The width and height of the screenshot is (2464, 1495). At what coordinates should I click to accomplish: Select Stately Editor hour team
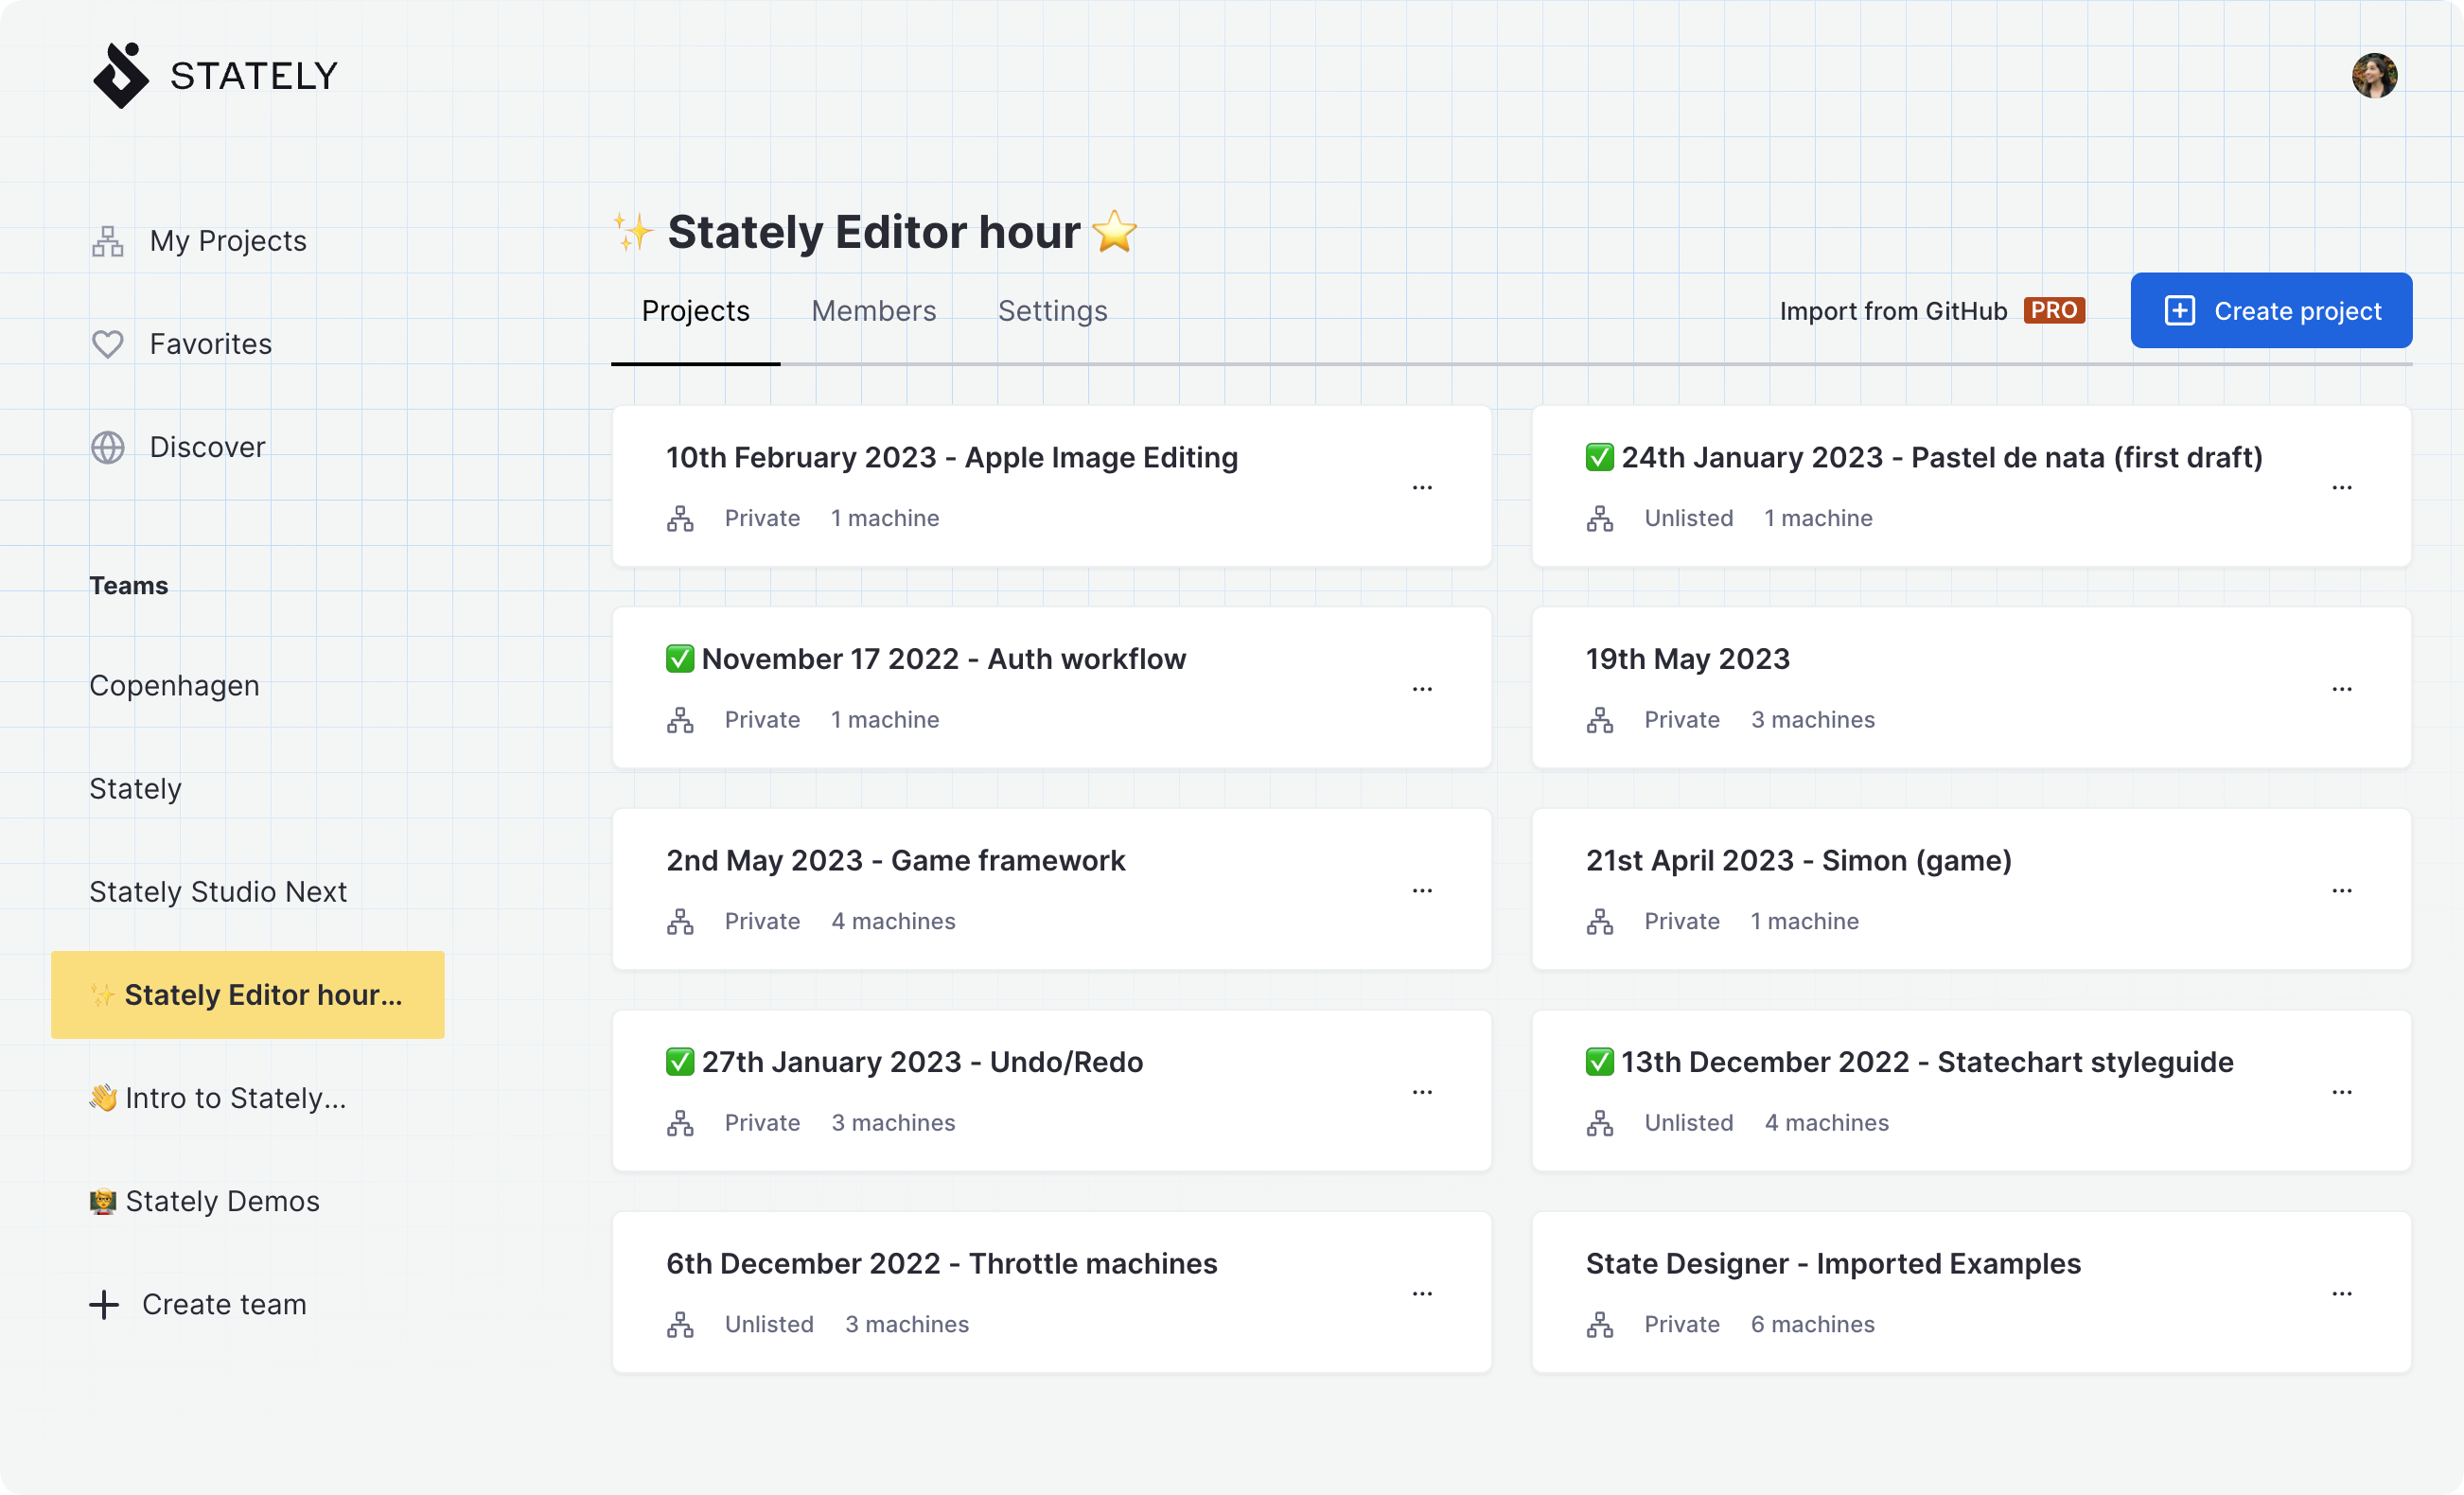(248, 994)
